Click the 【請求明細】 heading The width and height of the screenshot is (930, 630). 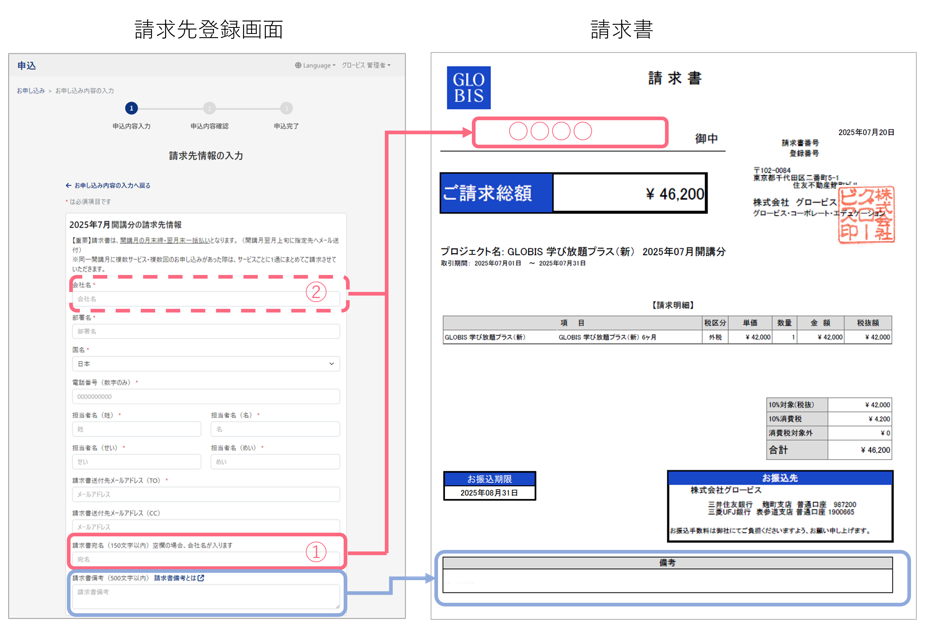coord(673,305)
